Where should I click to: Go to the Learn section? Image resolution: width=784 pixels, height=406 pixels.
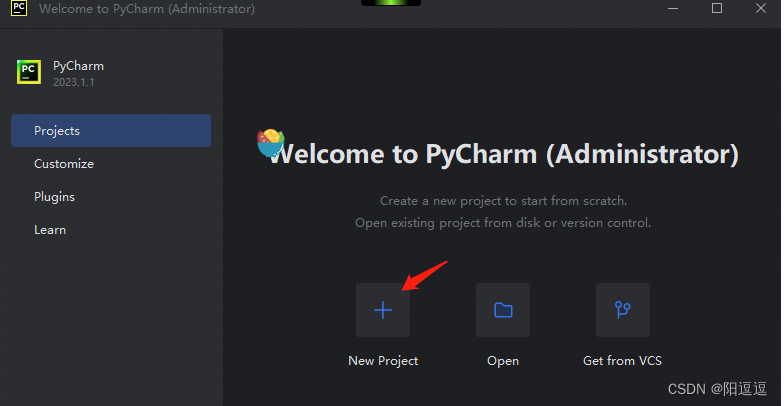point(50,230)
